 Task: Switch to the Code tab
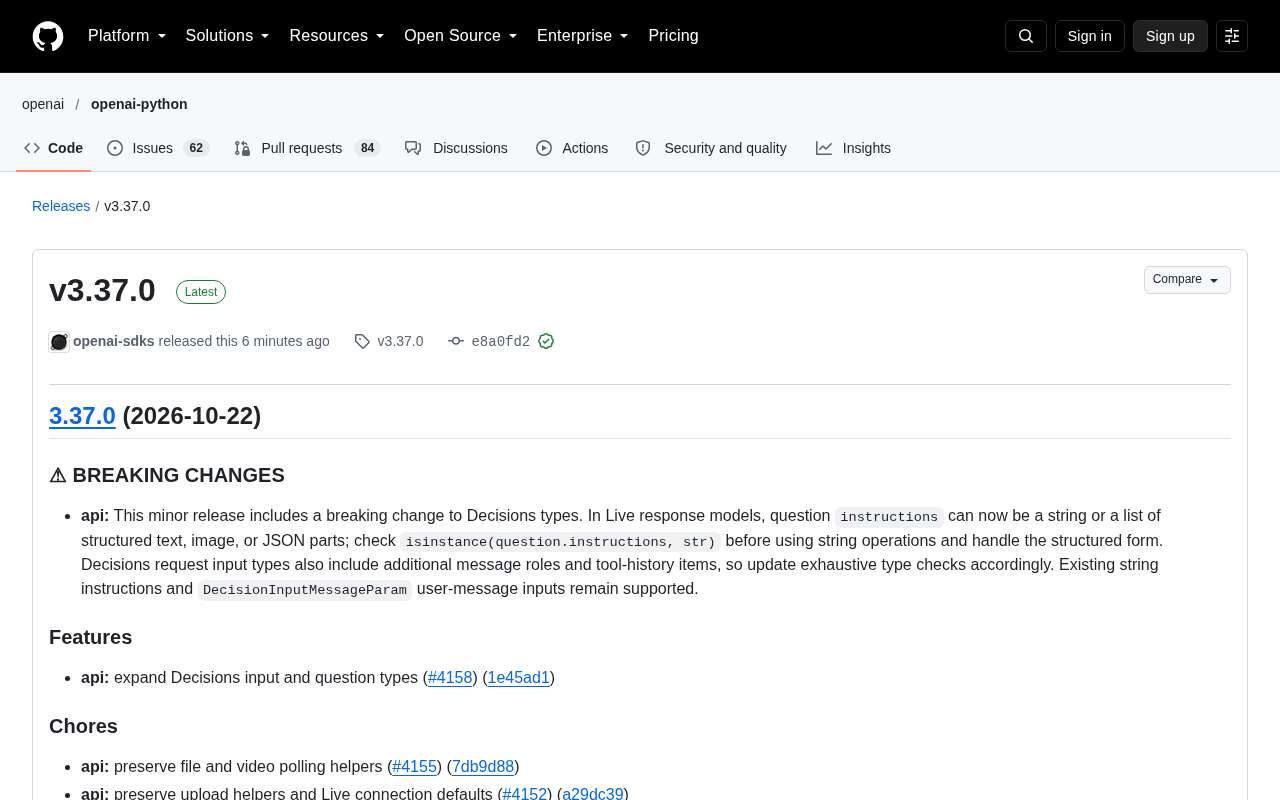coord(54,148)
